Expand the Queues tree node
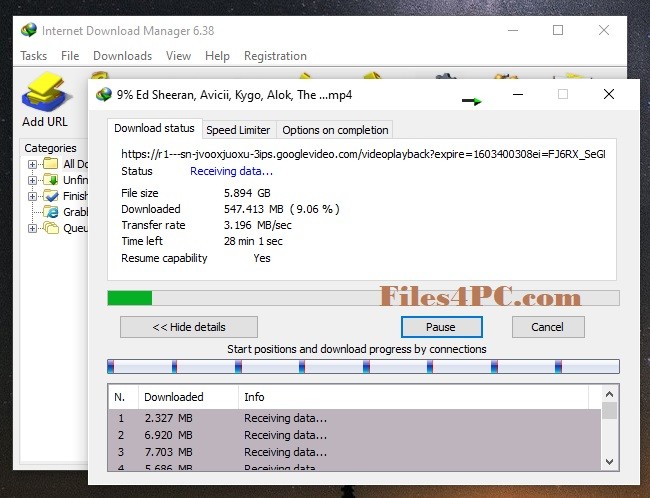 [x=32, y=228]
